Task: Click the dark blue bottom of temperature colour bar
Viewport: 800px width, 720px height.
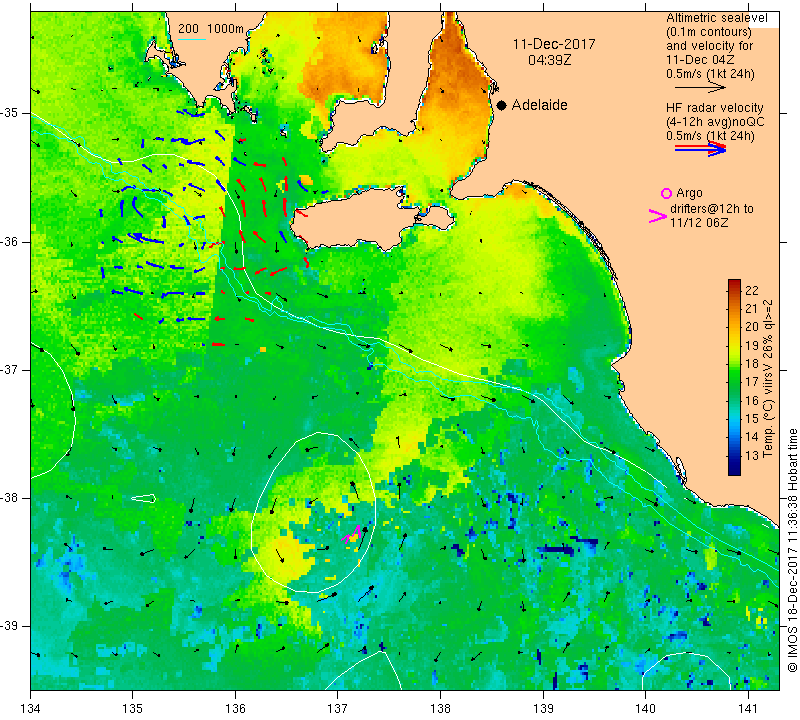Action: point(734,470)
